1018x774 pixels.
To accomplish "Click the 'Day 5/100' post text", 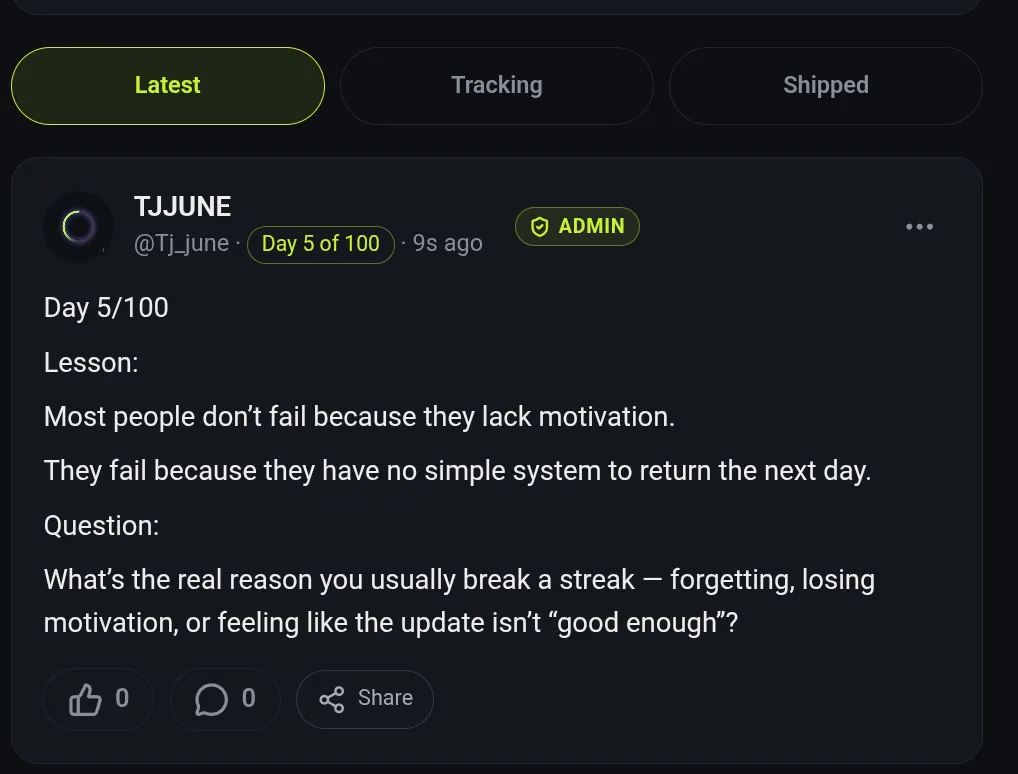I will point(106,308).
